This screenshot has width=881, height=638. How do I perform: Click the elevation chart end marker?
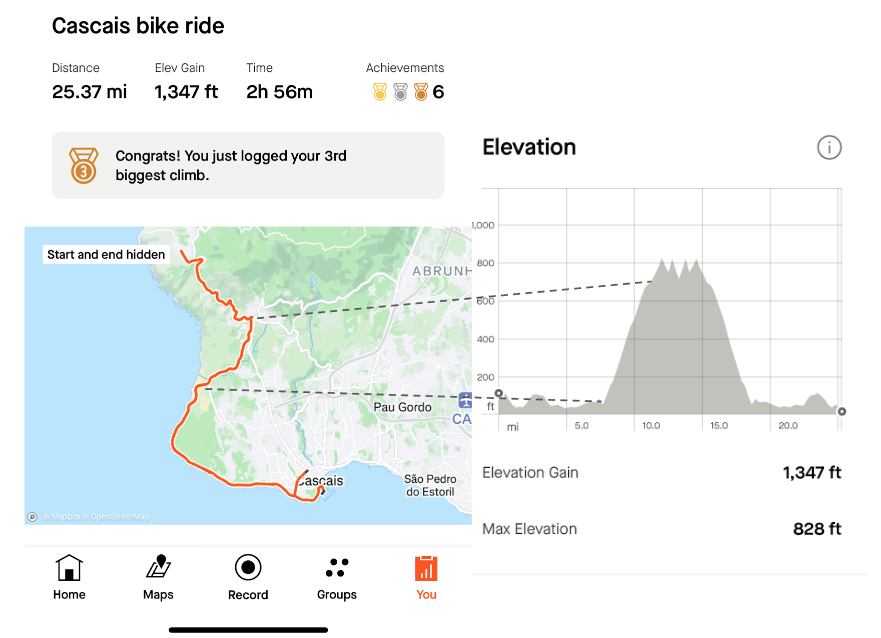tap(841, 412)
